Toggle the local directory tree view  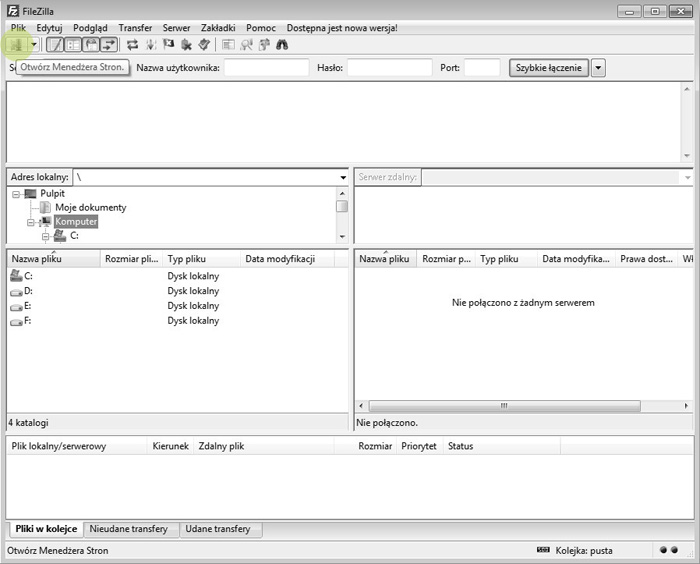click(73, 45)
